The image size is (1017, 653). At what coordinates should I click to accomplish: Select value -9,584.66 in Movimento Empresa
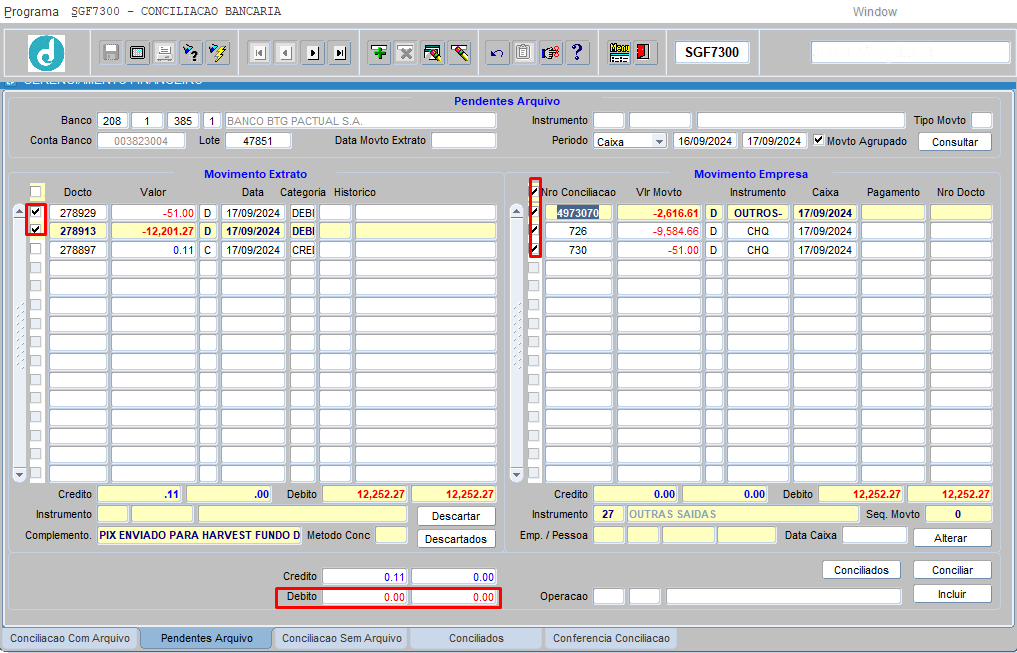pyautogui.click(x=659, y=231)
